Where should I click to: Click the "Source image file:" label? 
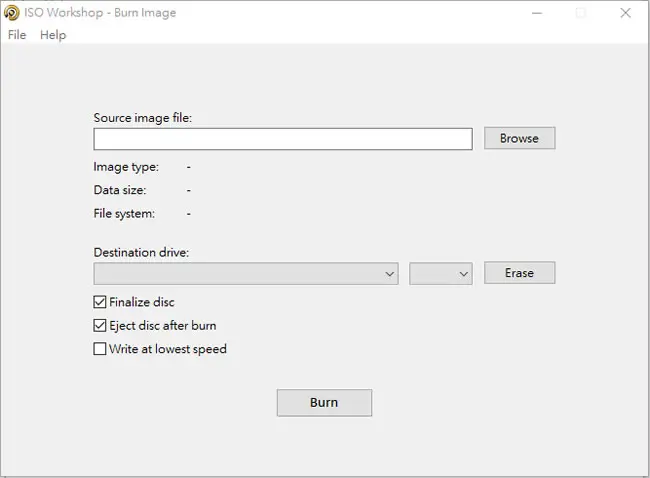[x=143, y=118]
